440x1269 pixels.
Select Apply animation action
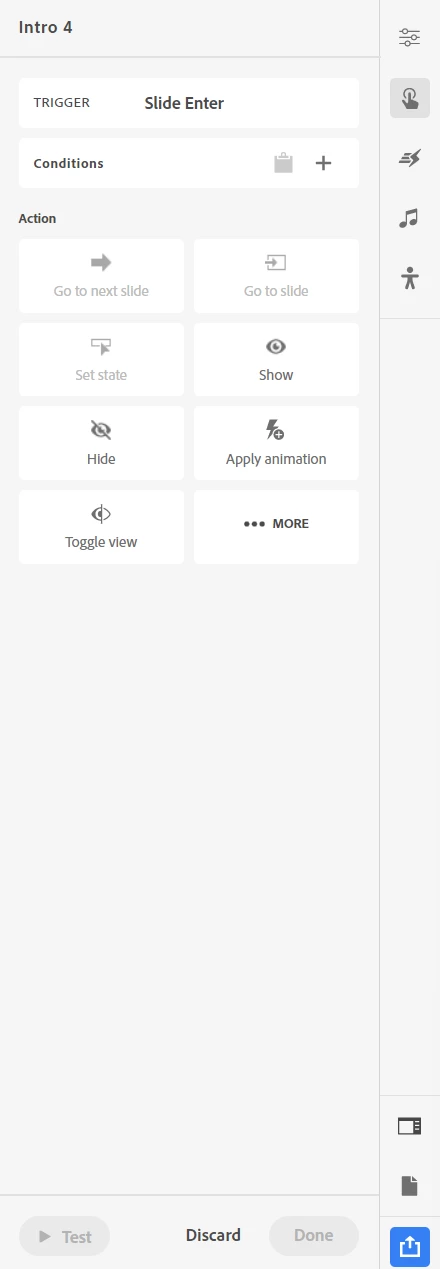276,444
